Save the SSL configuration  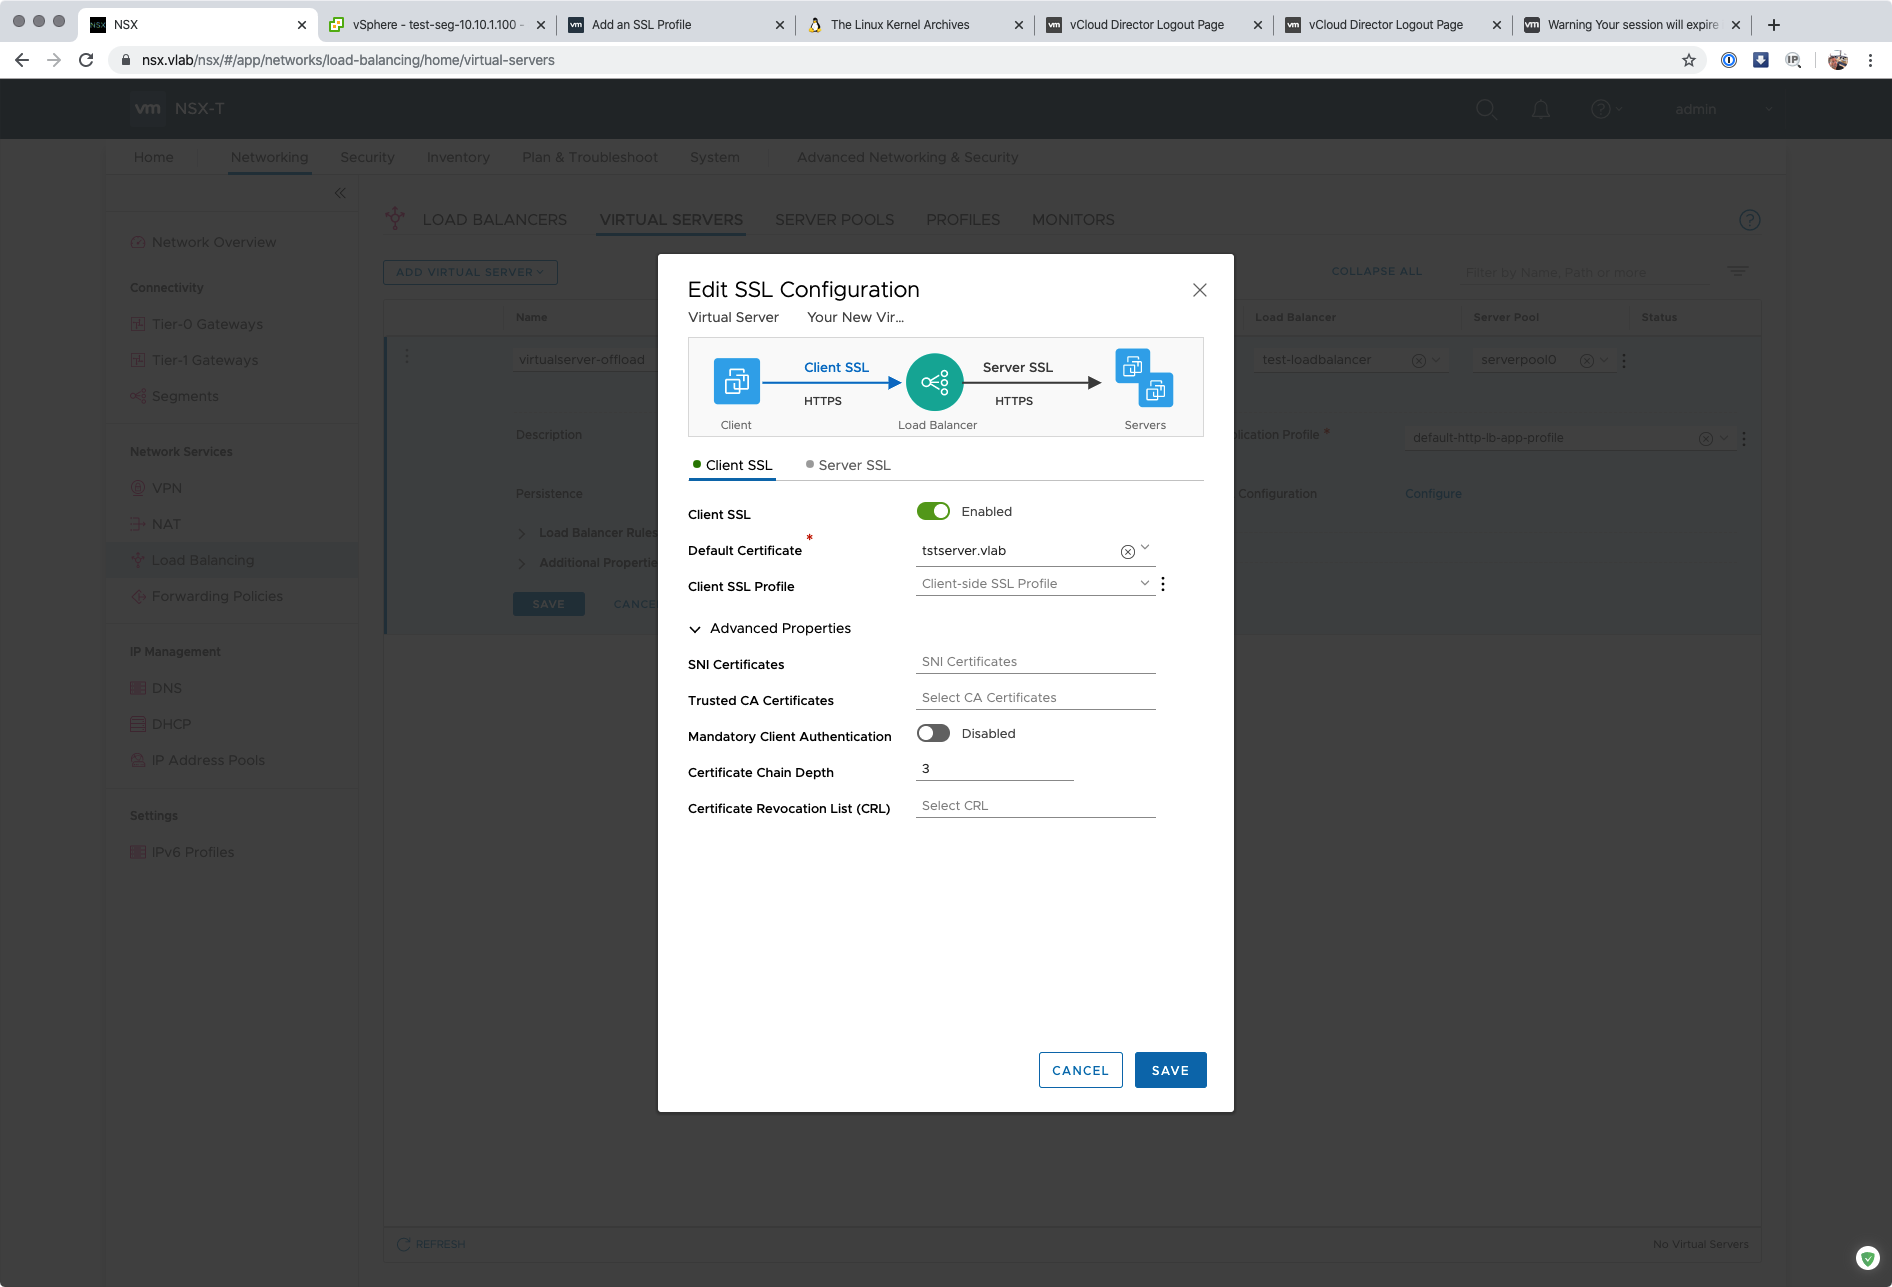click(1170, 1070)
